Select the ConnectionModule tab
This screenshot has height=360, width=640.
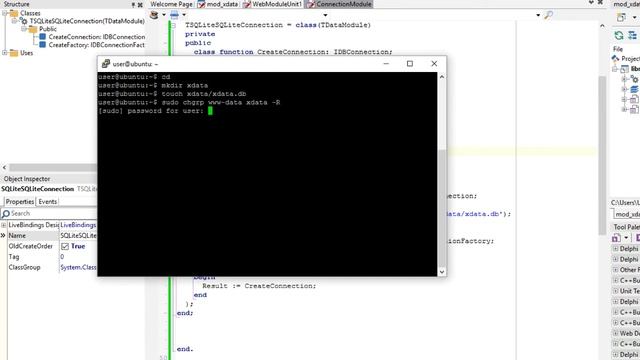pos(339,4)
